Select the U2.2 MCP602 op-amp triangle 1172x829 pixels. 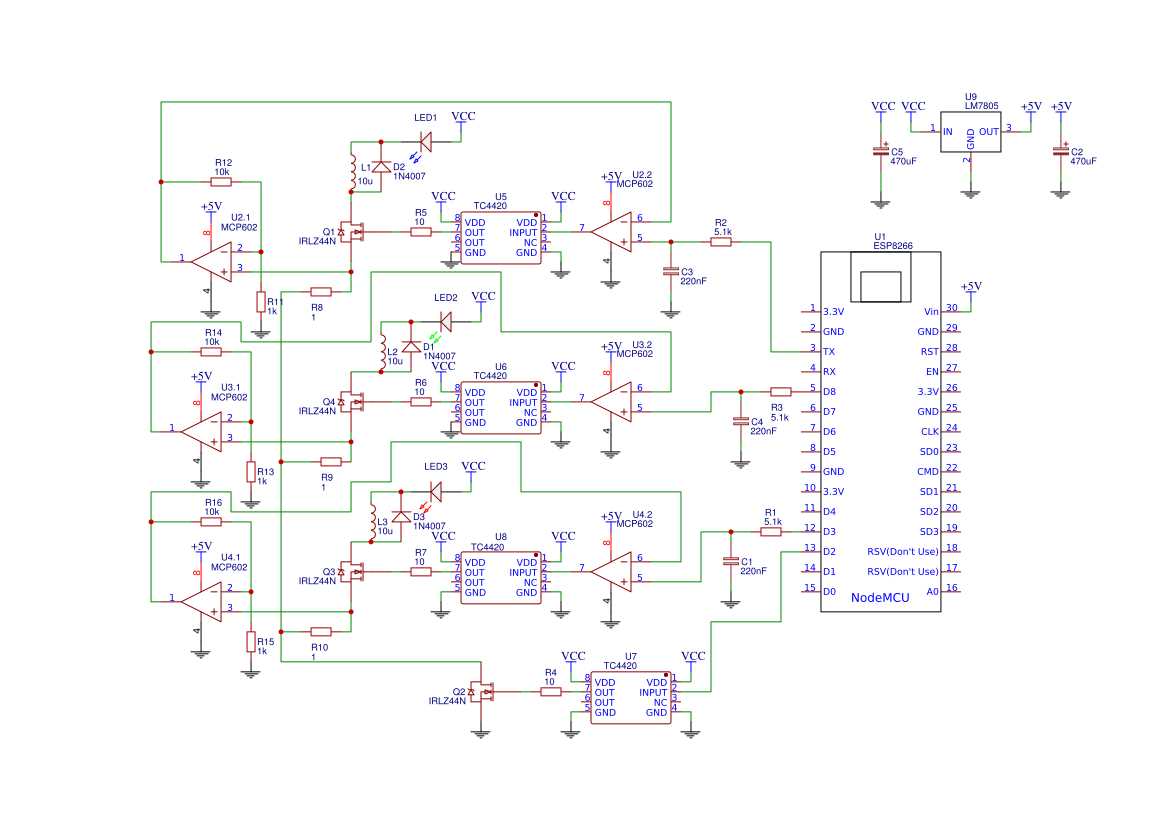coord(611,232)
